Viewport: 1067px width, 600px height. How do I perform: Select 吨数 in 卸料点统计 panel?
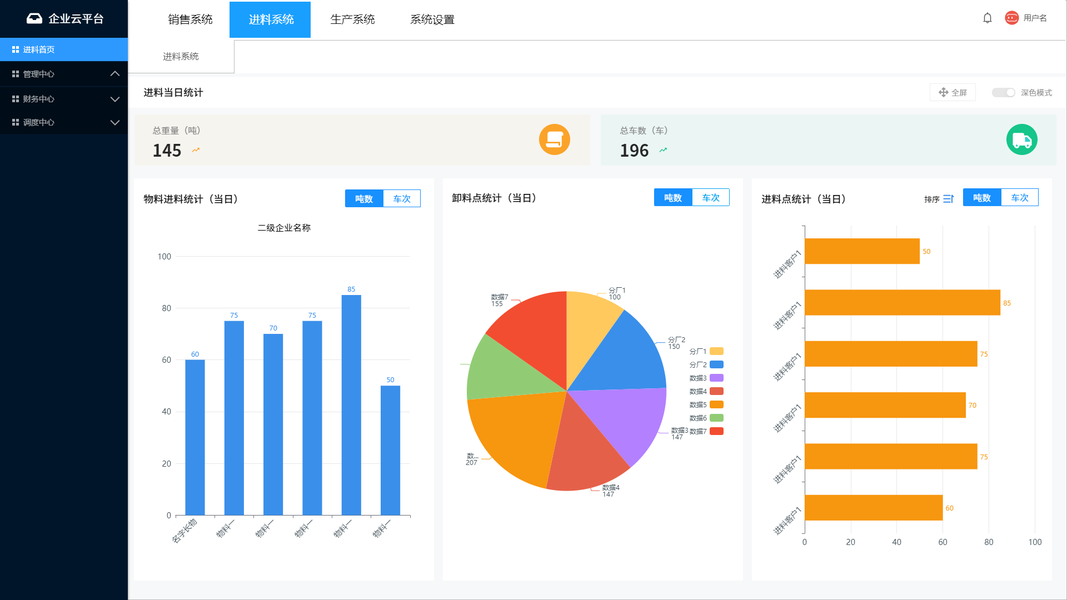coord(673,197)
